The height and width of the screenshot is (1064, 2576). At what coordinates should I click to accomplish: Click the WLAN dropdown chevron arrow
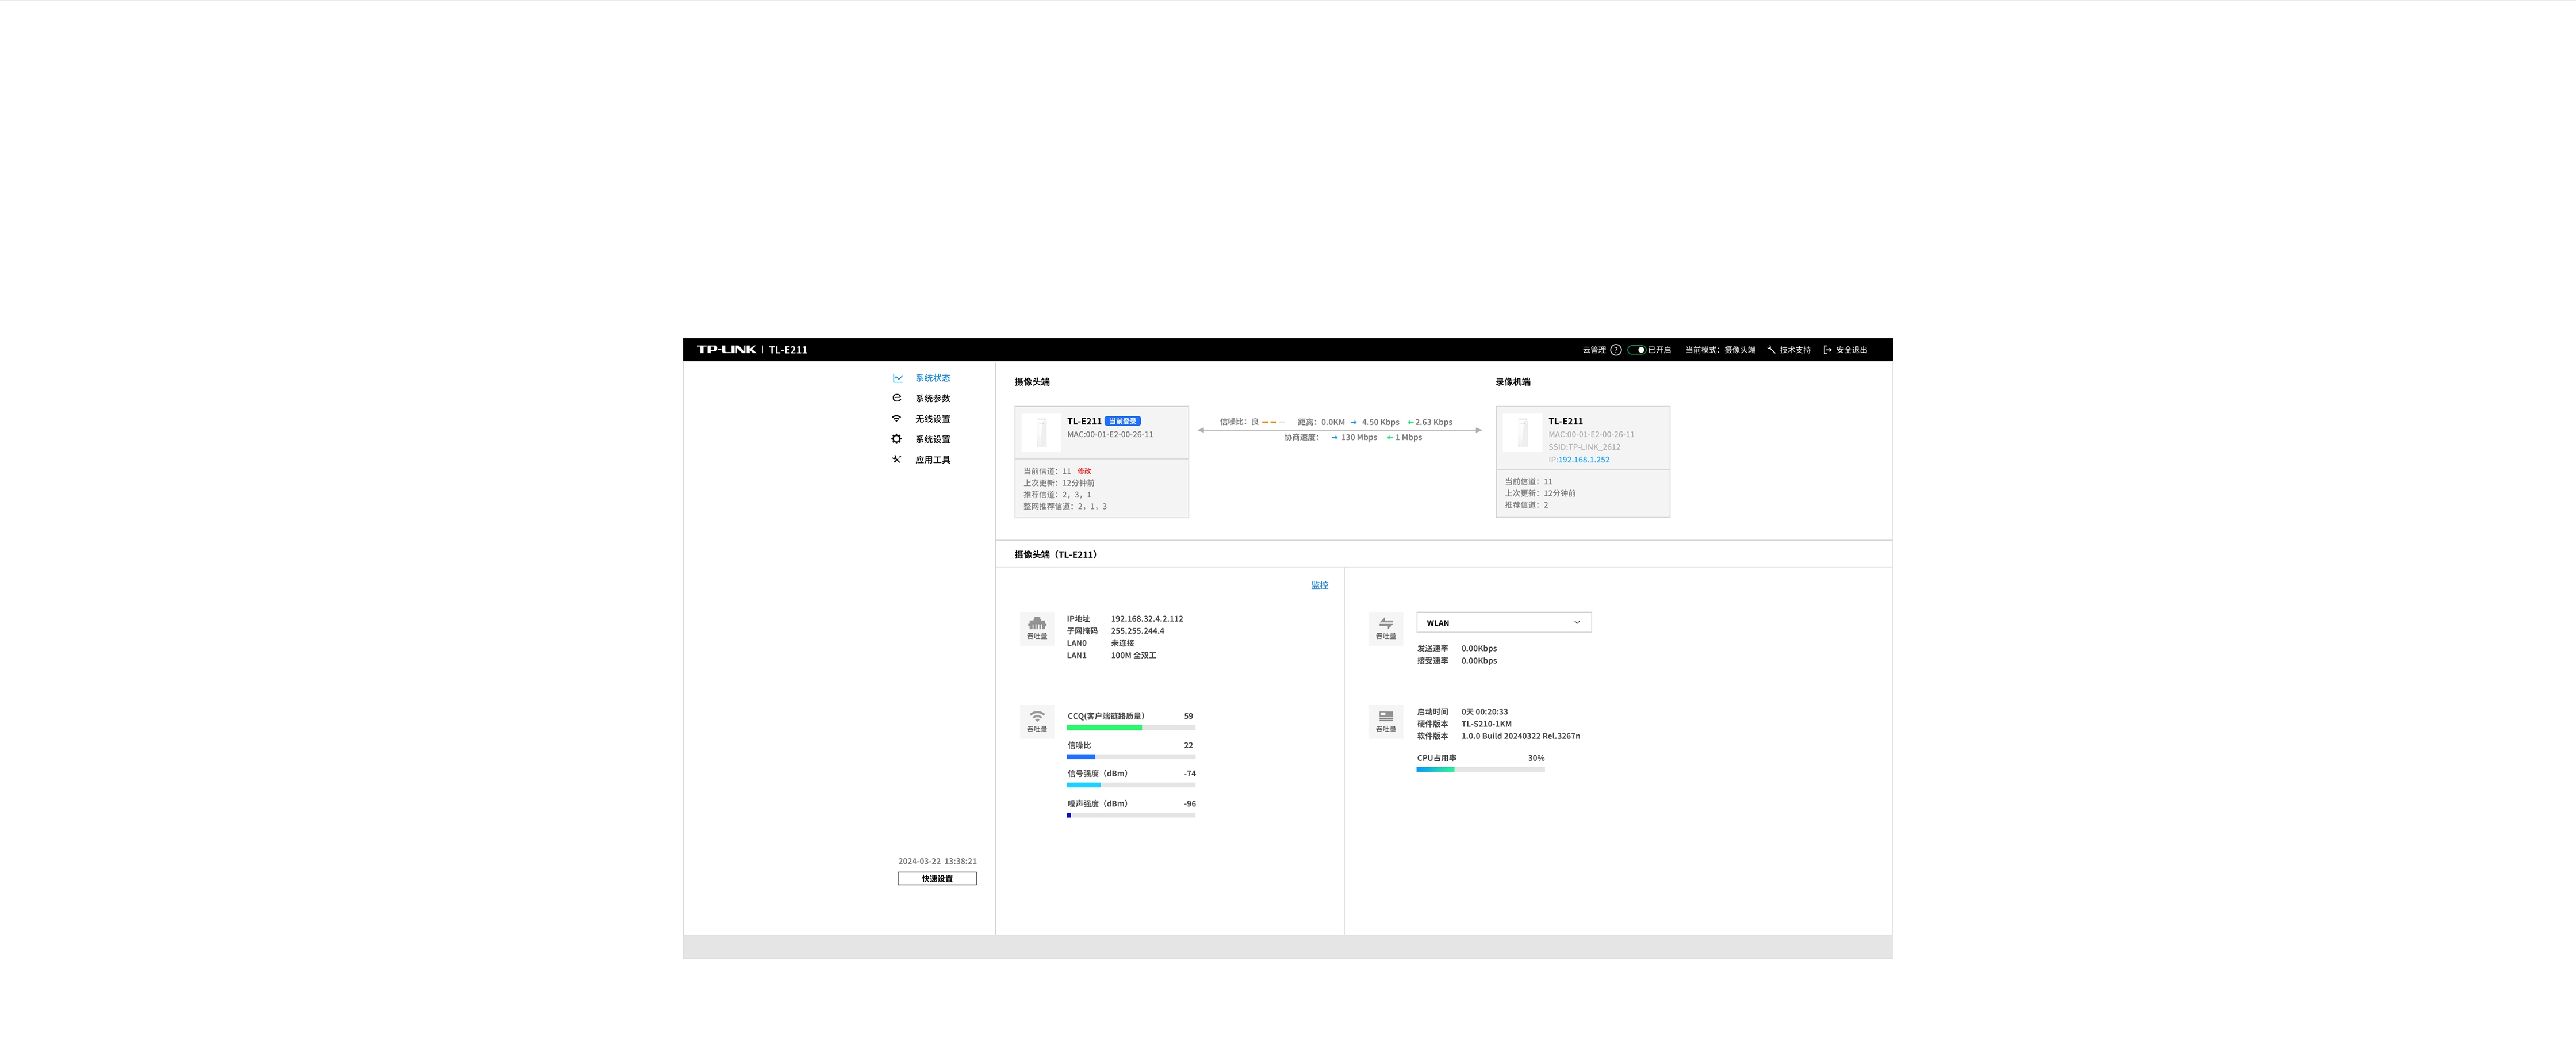click(x=1577, y=623)
